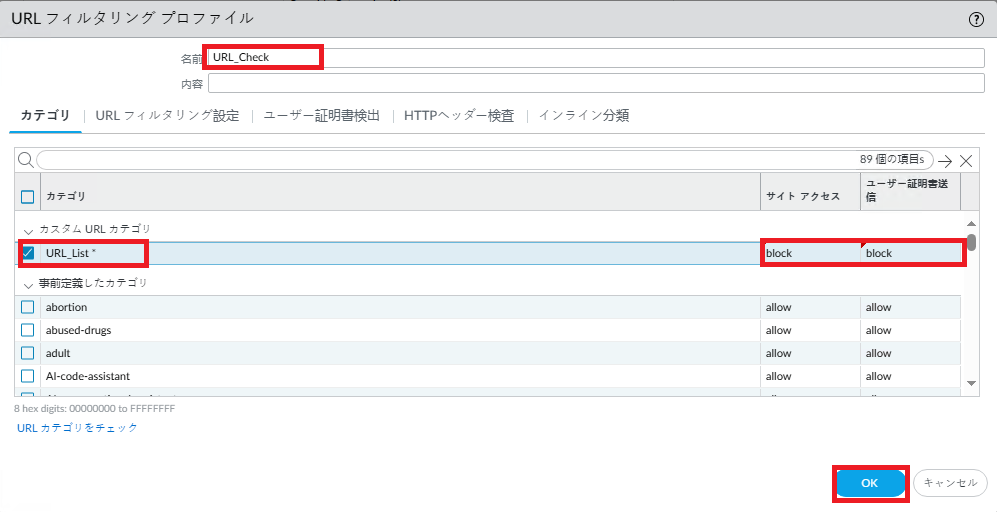Check the abortion category checkbox
997x512 pixels.
[28, 307]
